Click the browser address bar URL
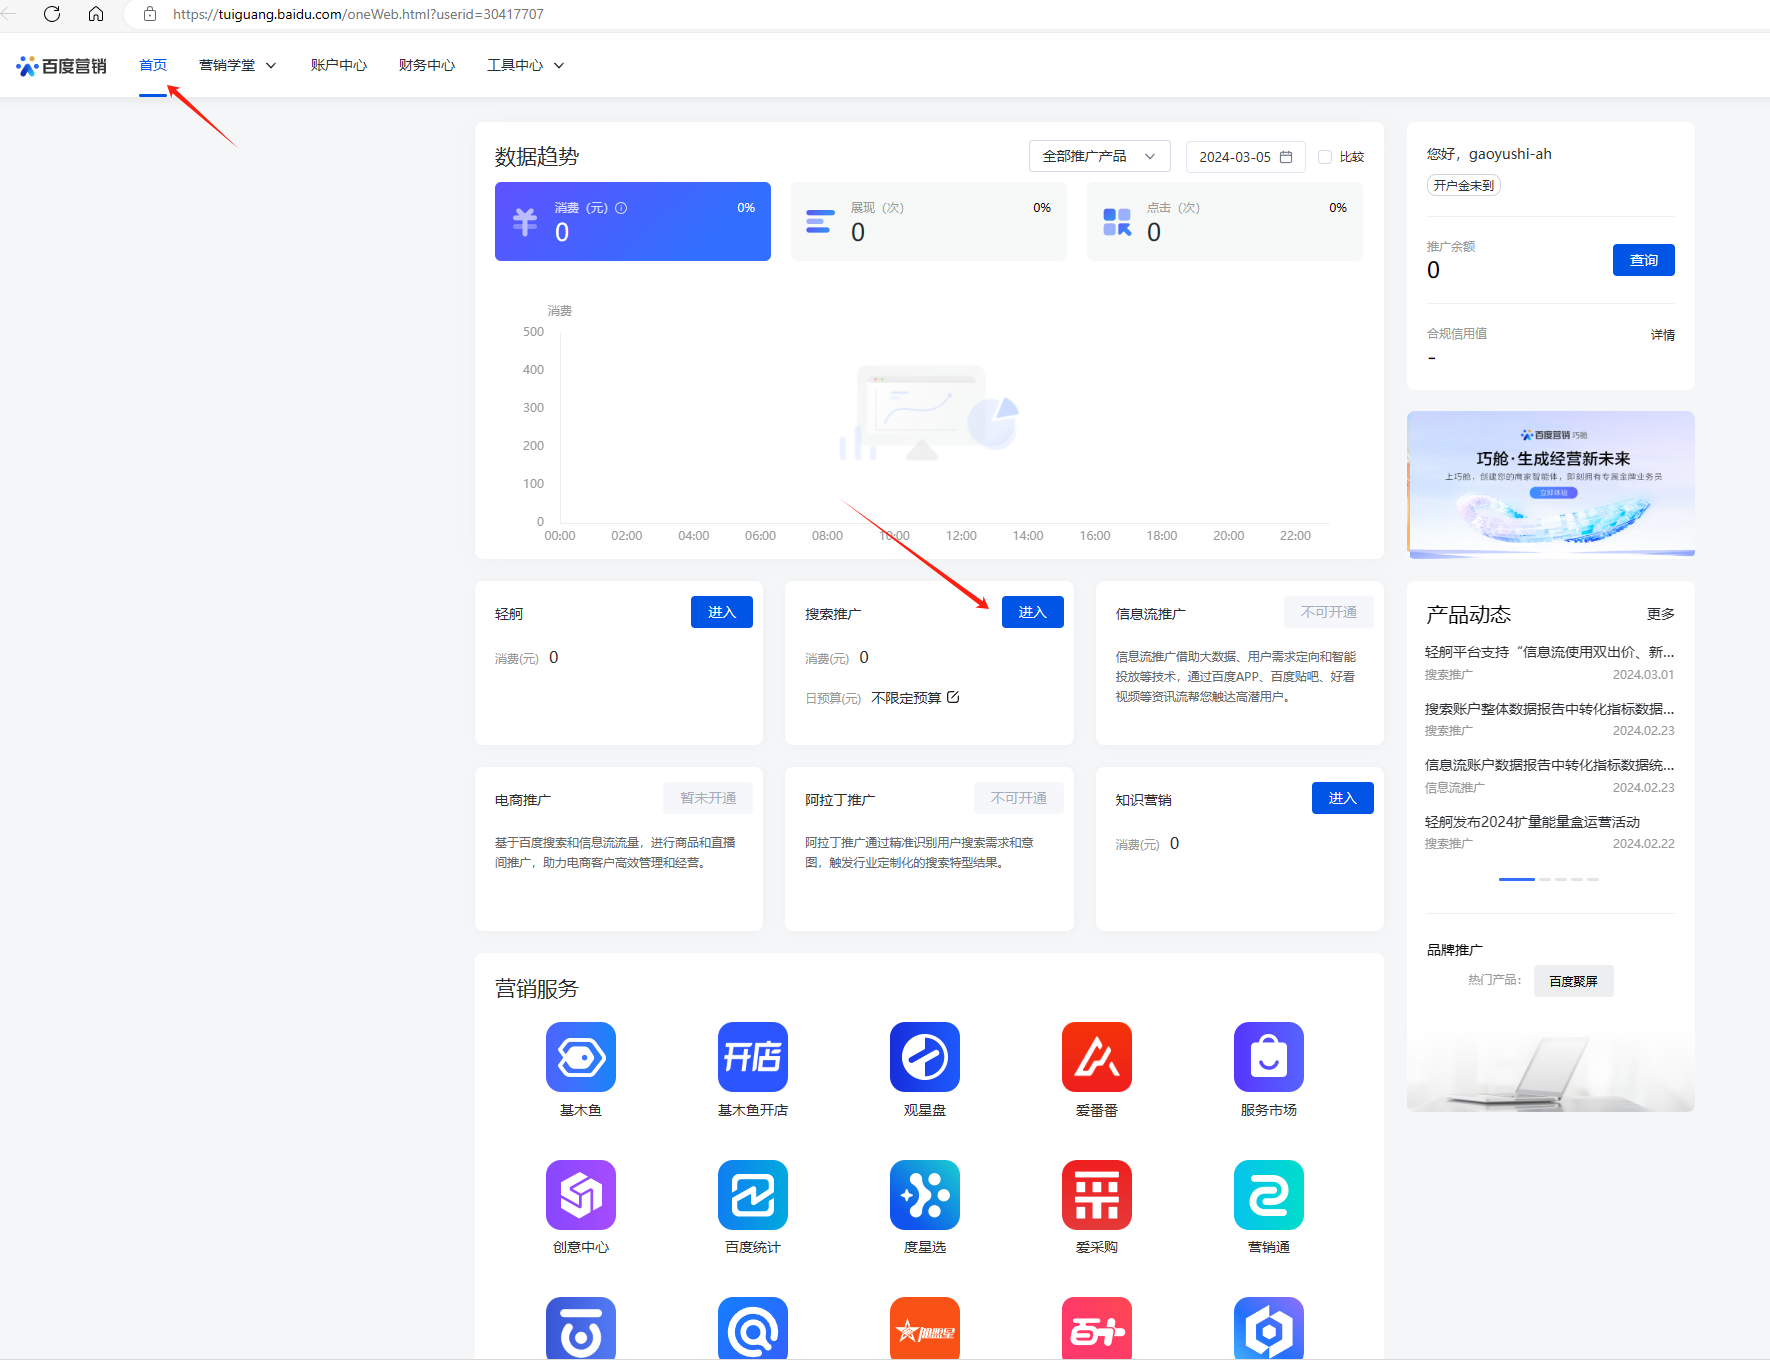Screen dimensions: 1770x1360 point(358,14)
